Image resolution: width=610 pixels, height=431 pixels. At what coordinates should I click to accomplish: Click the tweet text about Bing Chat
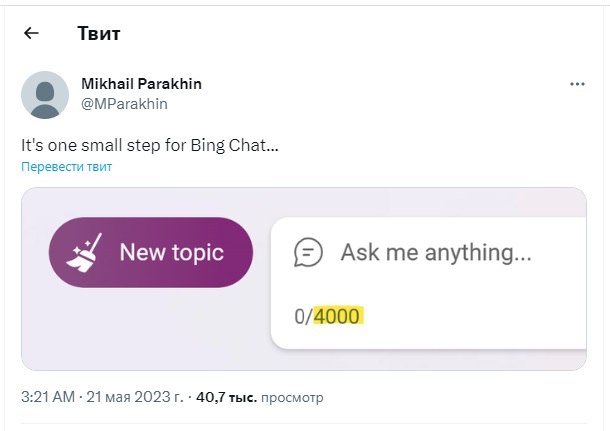[150, 145]
